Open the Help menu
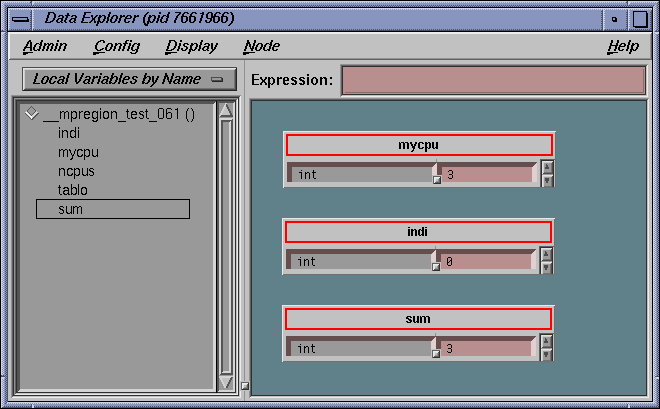This screenshot has height=409, width=660. [x=623, y=46]
